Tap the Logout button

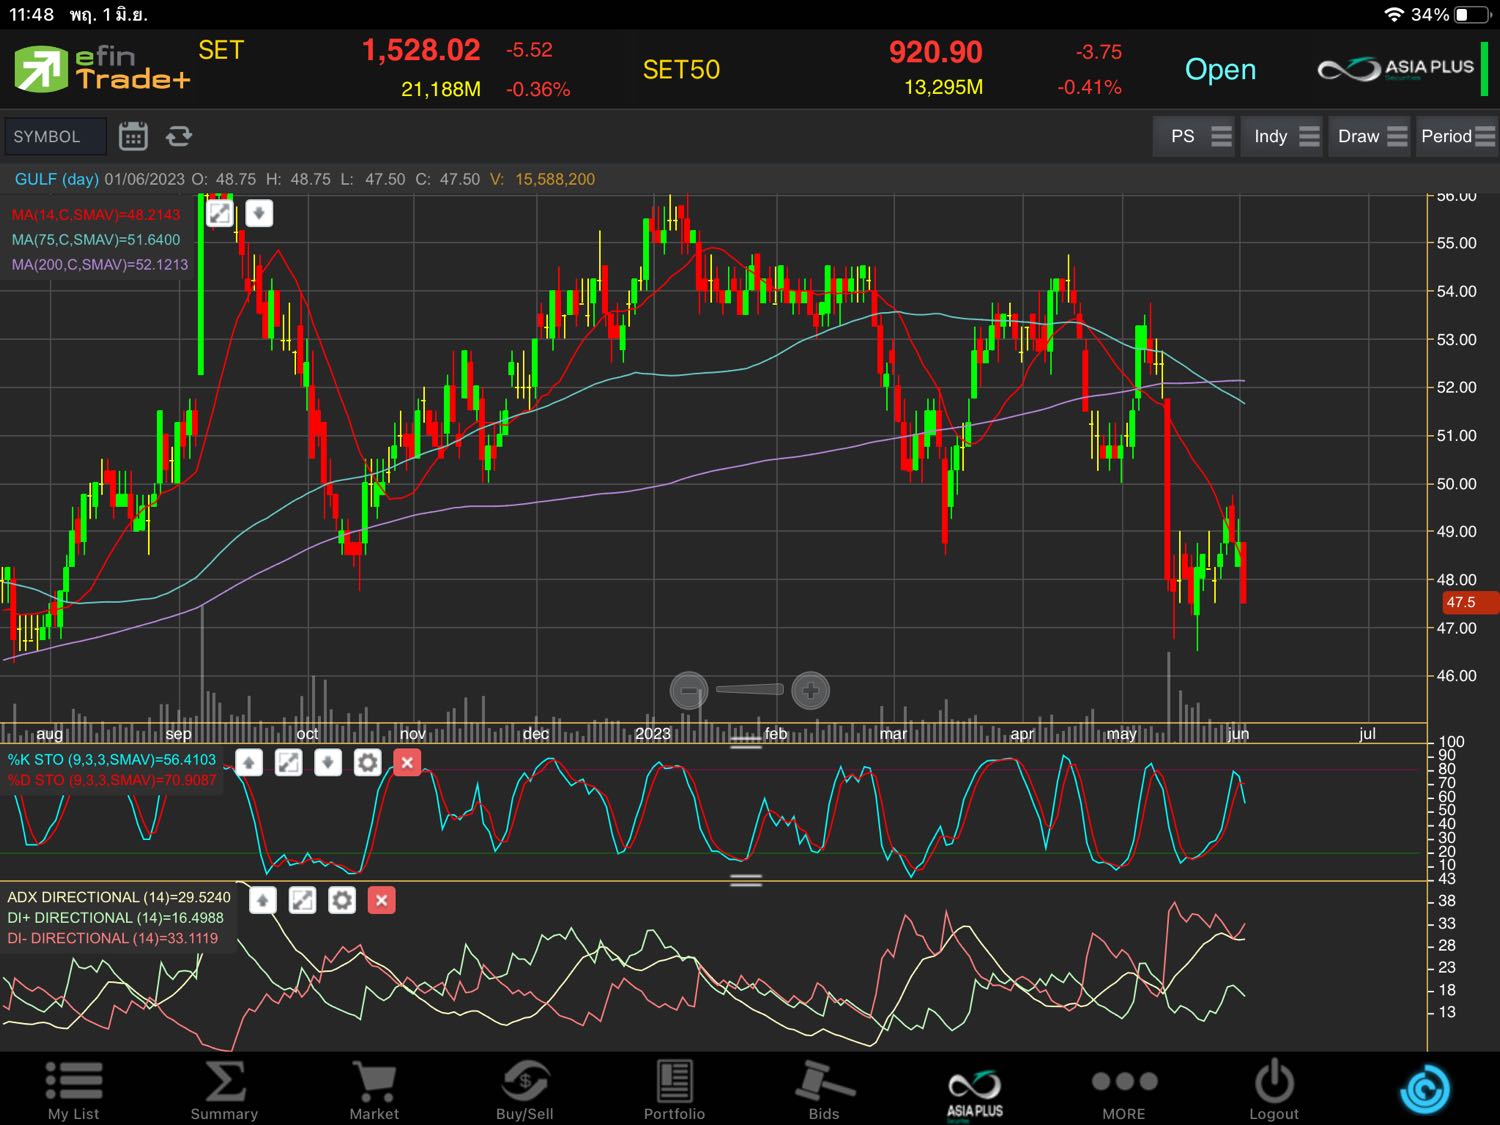pyautogui.click(x=1274, y=1090)
